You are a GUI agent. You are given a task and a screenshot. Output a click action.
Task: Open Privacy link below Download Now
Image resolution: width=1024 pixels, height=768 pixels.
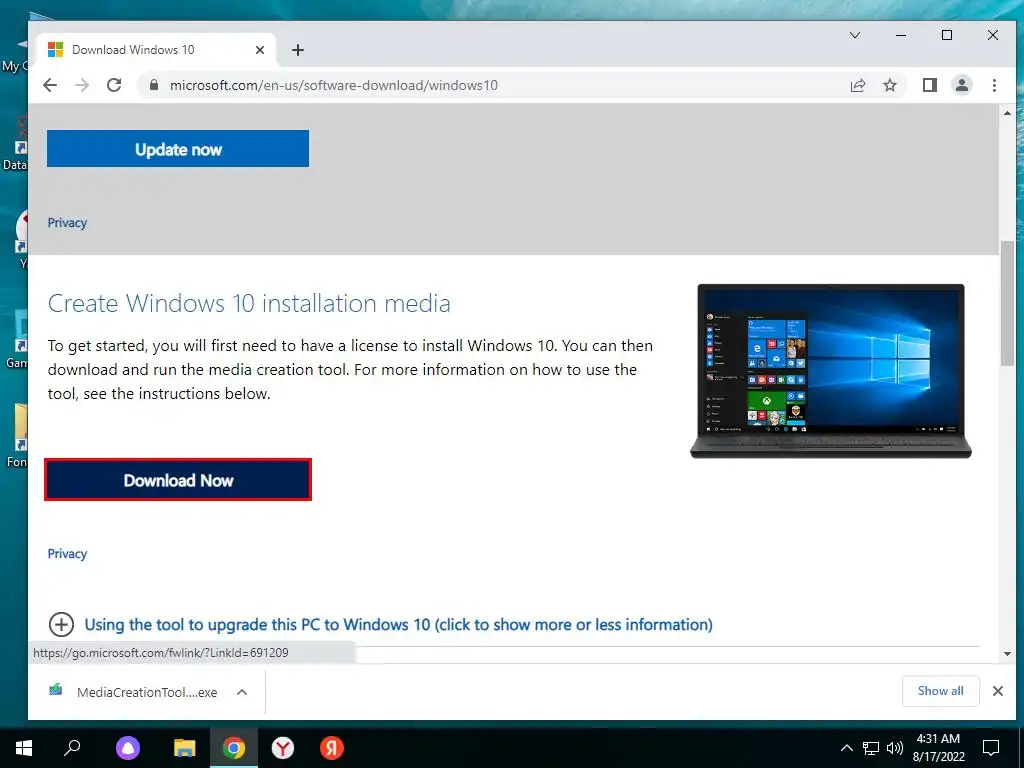pos(67,554)
